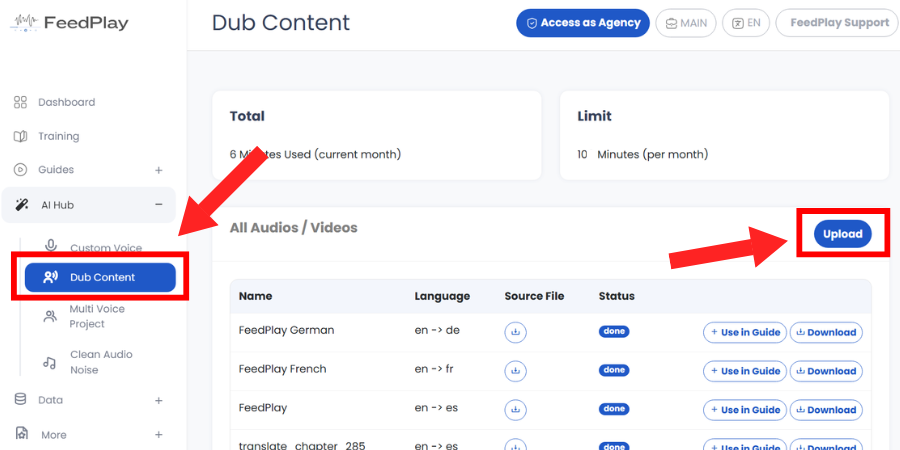
Task: Download source file for FeedPlay German
Action: (x=515, y=332)
